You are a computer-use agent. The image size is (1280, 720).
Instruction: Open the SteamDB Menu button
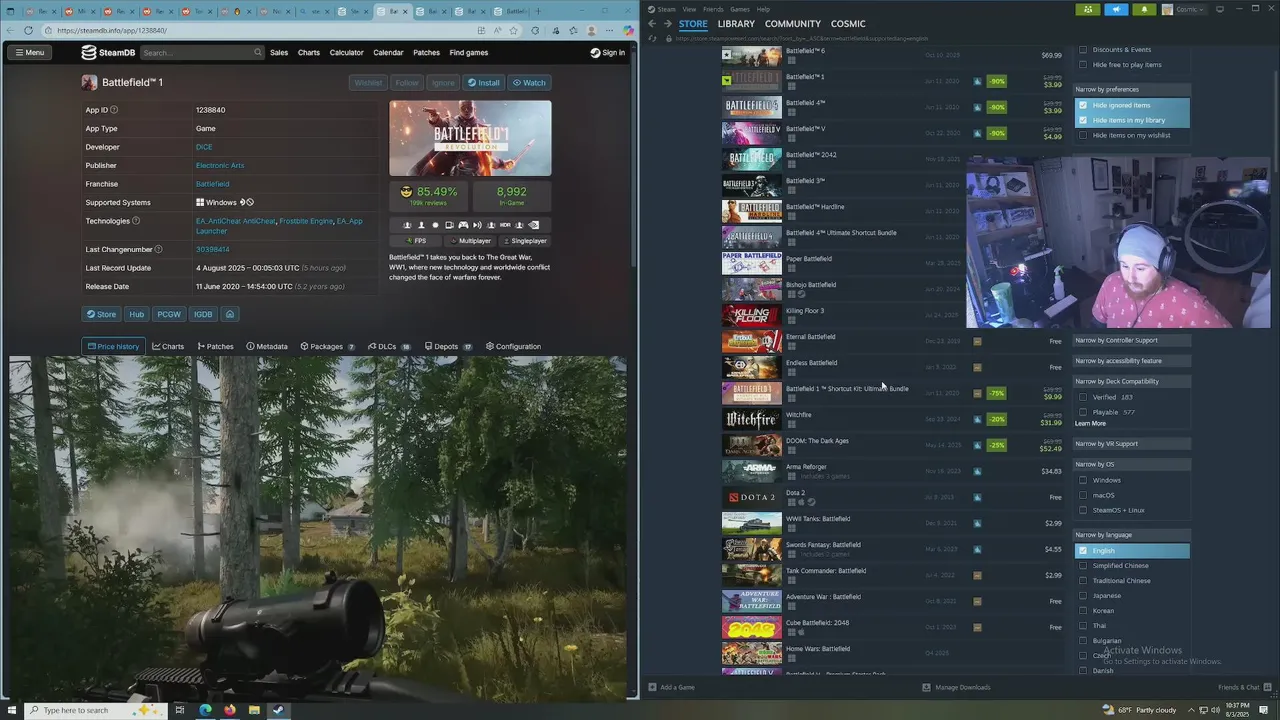coord(29,52)
